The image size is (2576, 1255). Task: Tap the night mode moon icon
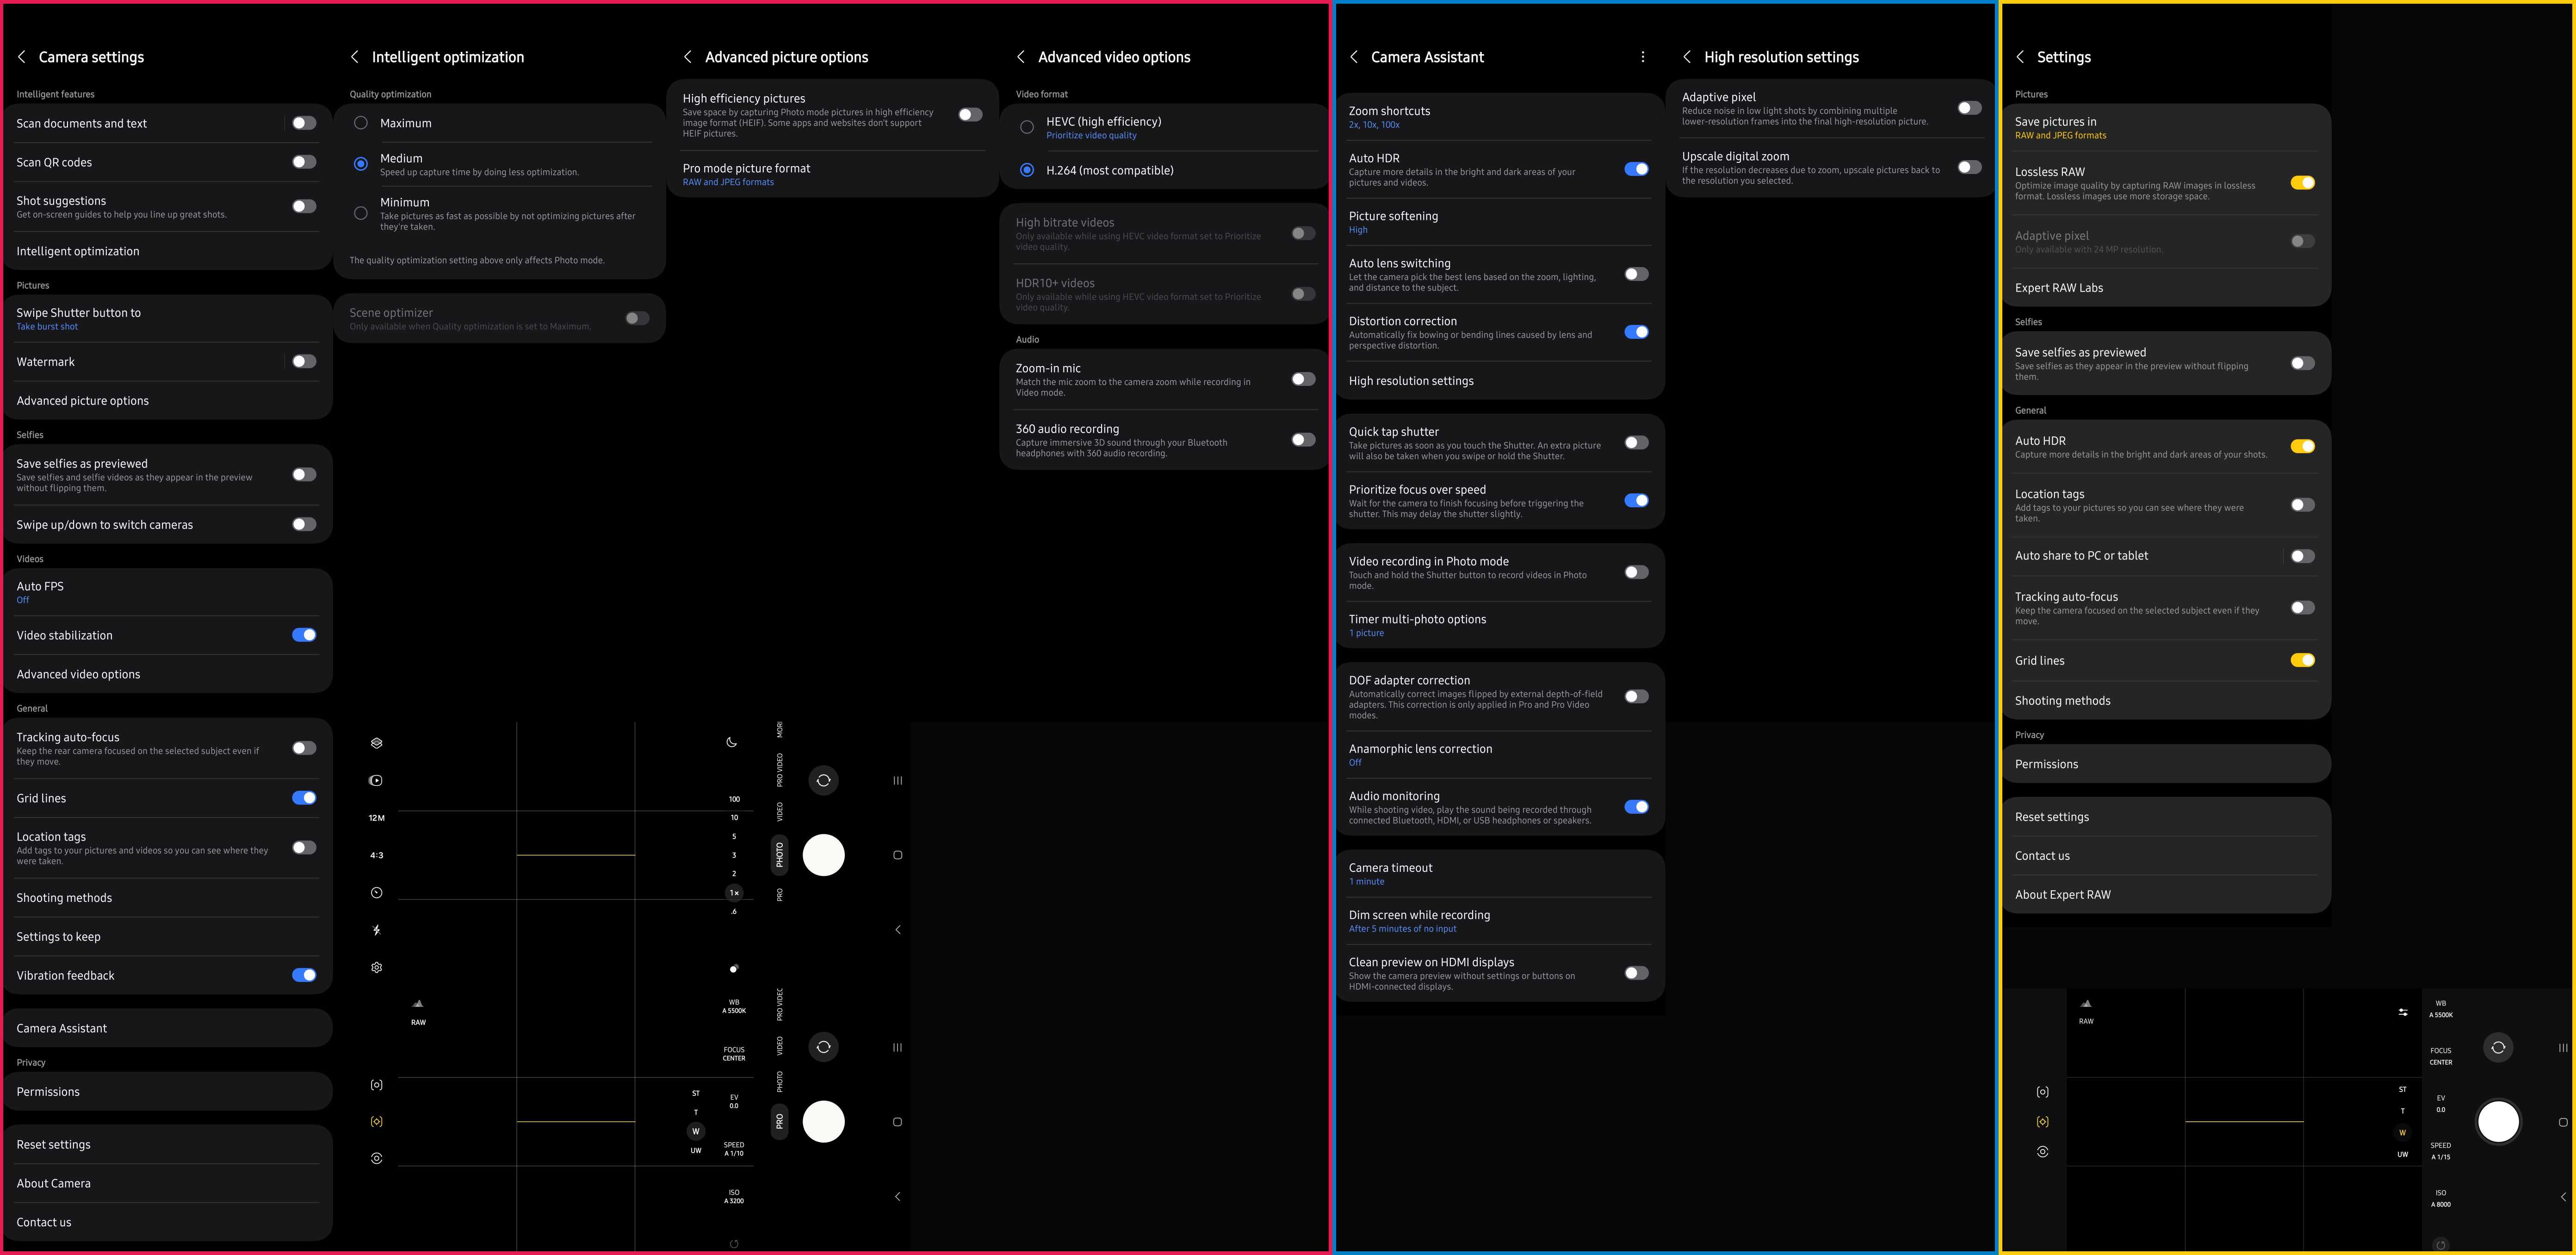(732, 742)
